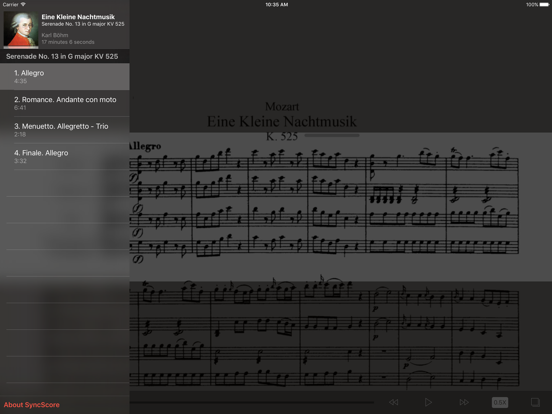Click the 3:32 duration under Finale
Screen dimensions: 552x414
click(20, 161)
